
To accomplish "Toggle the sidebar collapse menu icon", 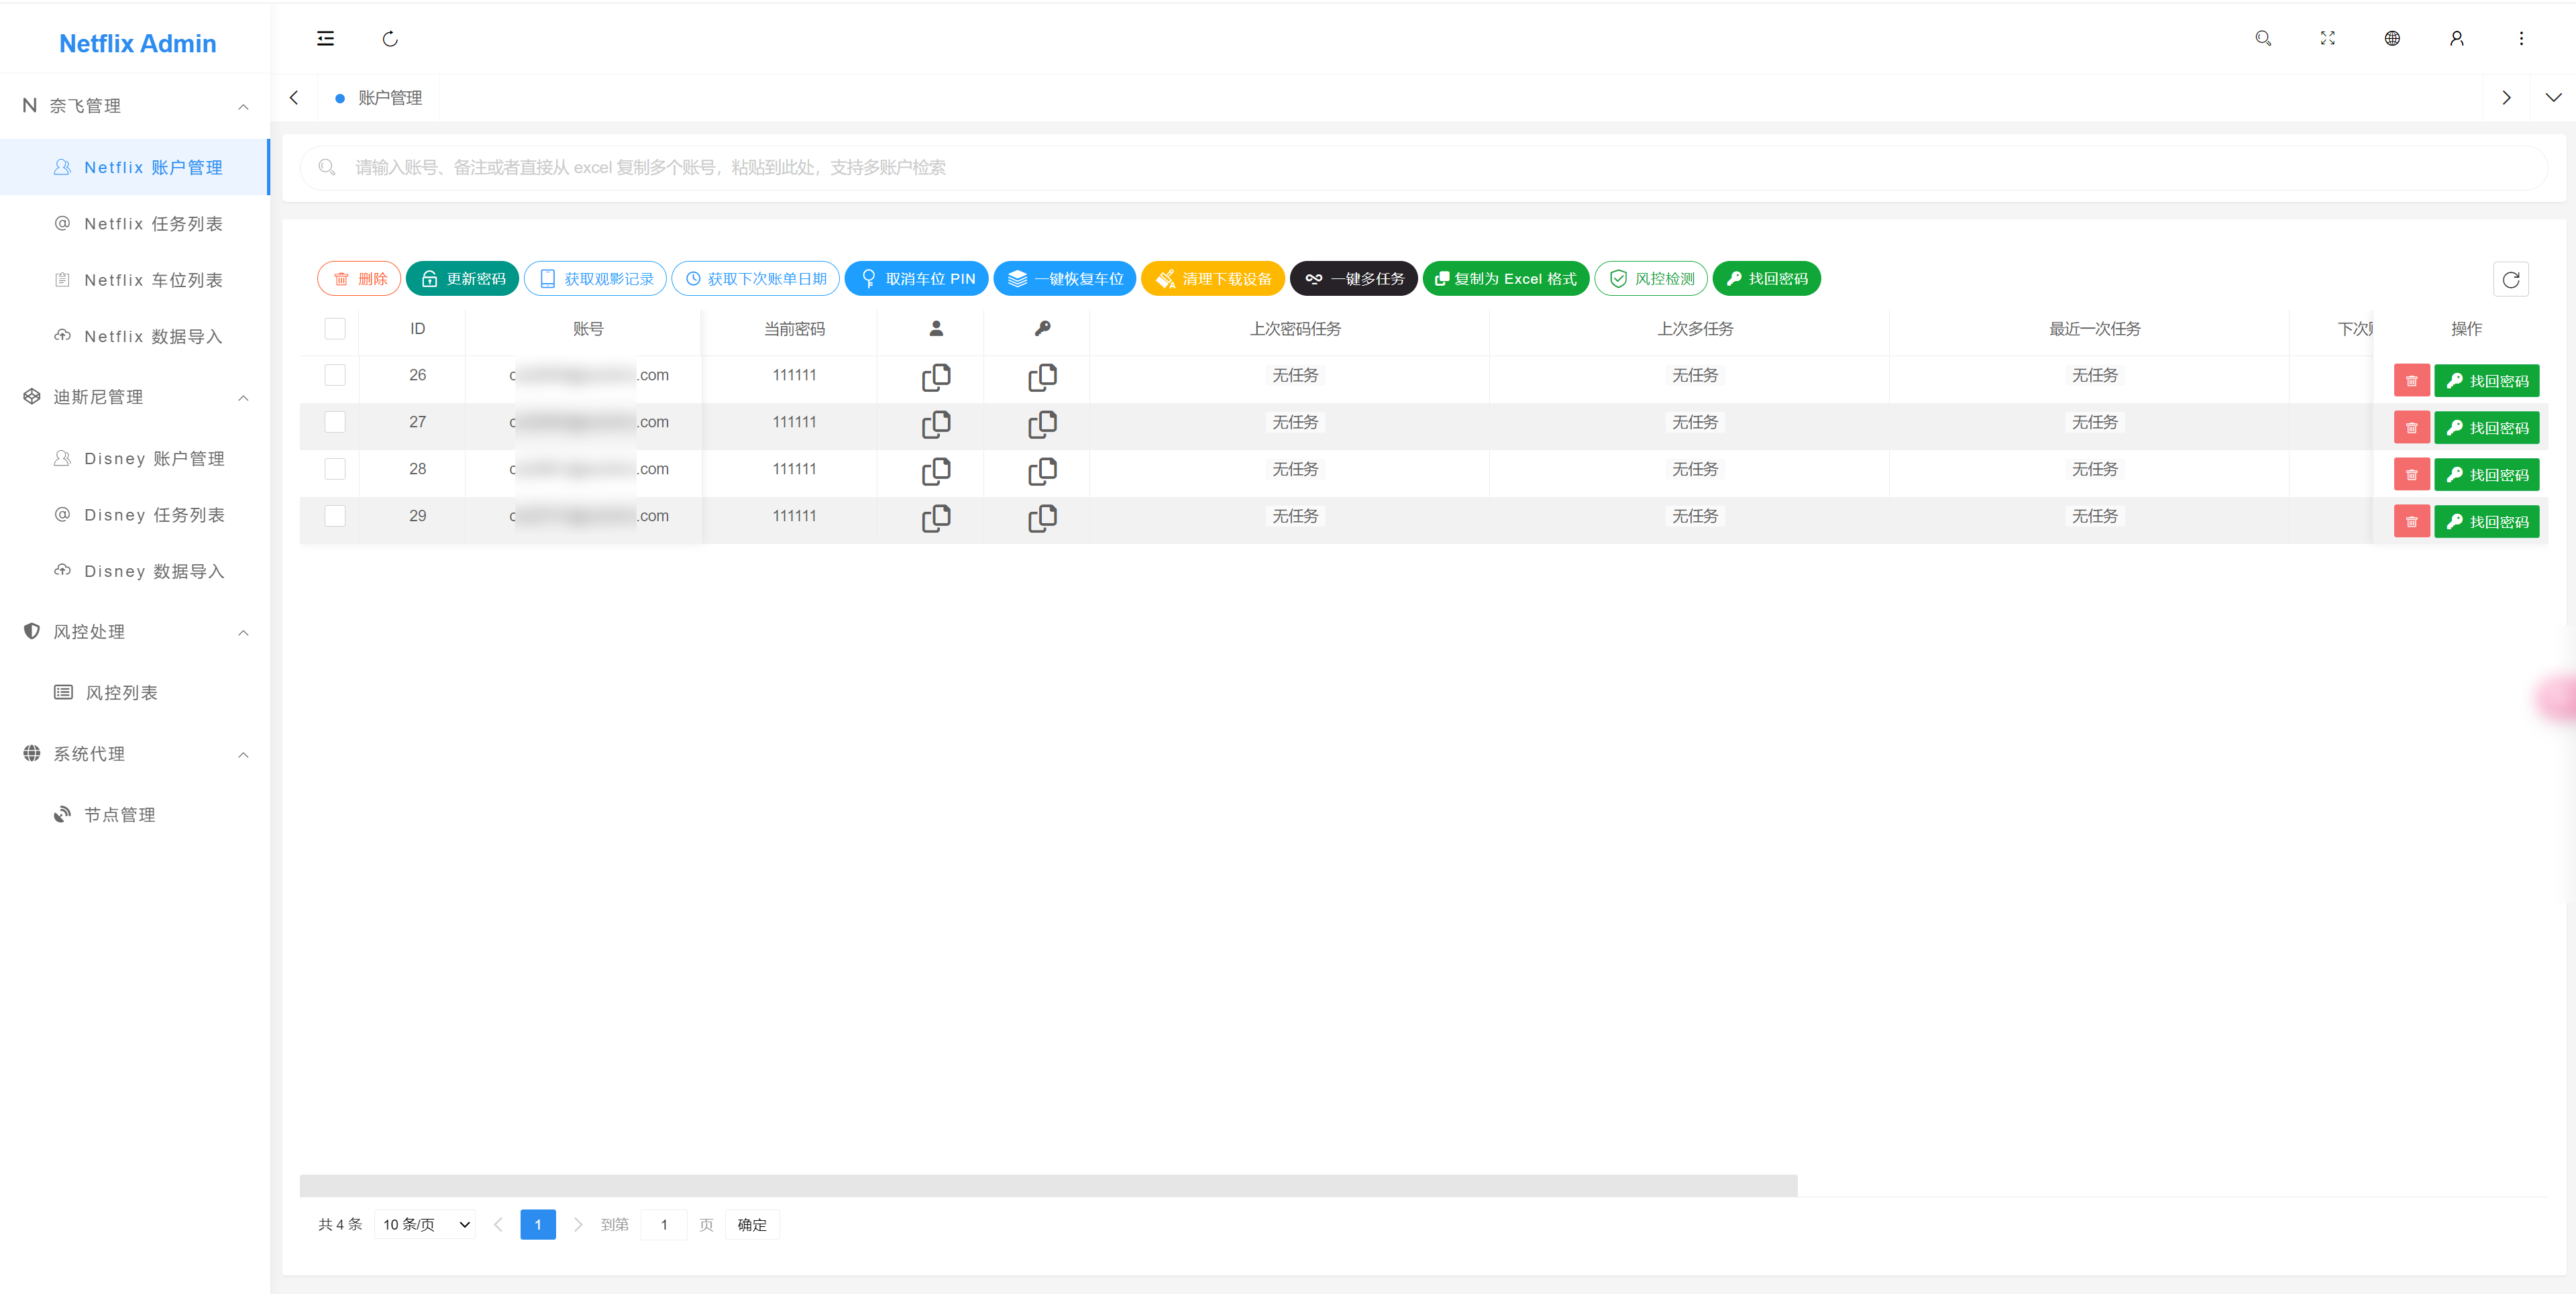I will (x=325, y=39).
